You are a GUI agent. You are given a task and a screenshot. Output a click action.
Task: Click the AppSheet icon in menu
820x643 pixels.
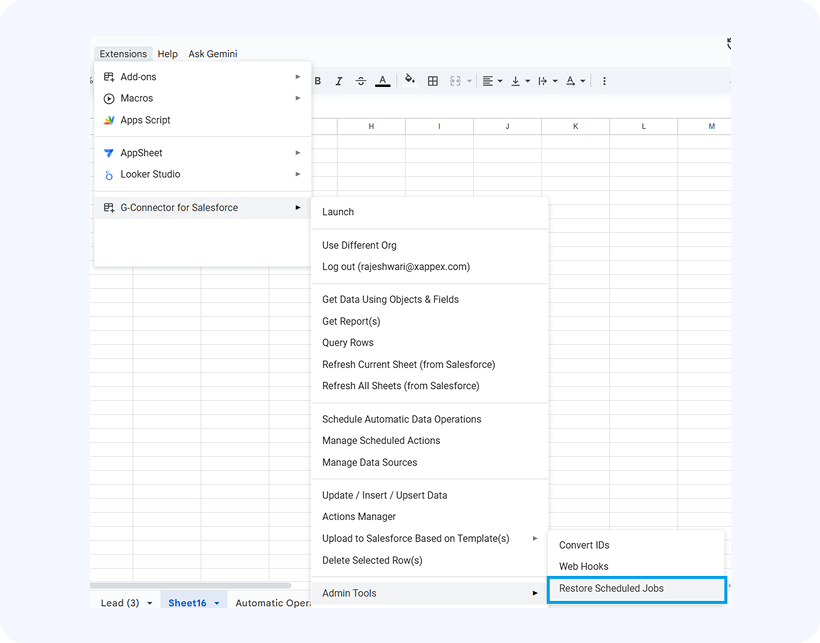tap(109, 153)
